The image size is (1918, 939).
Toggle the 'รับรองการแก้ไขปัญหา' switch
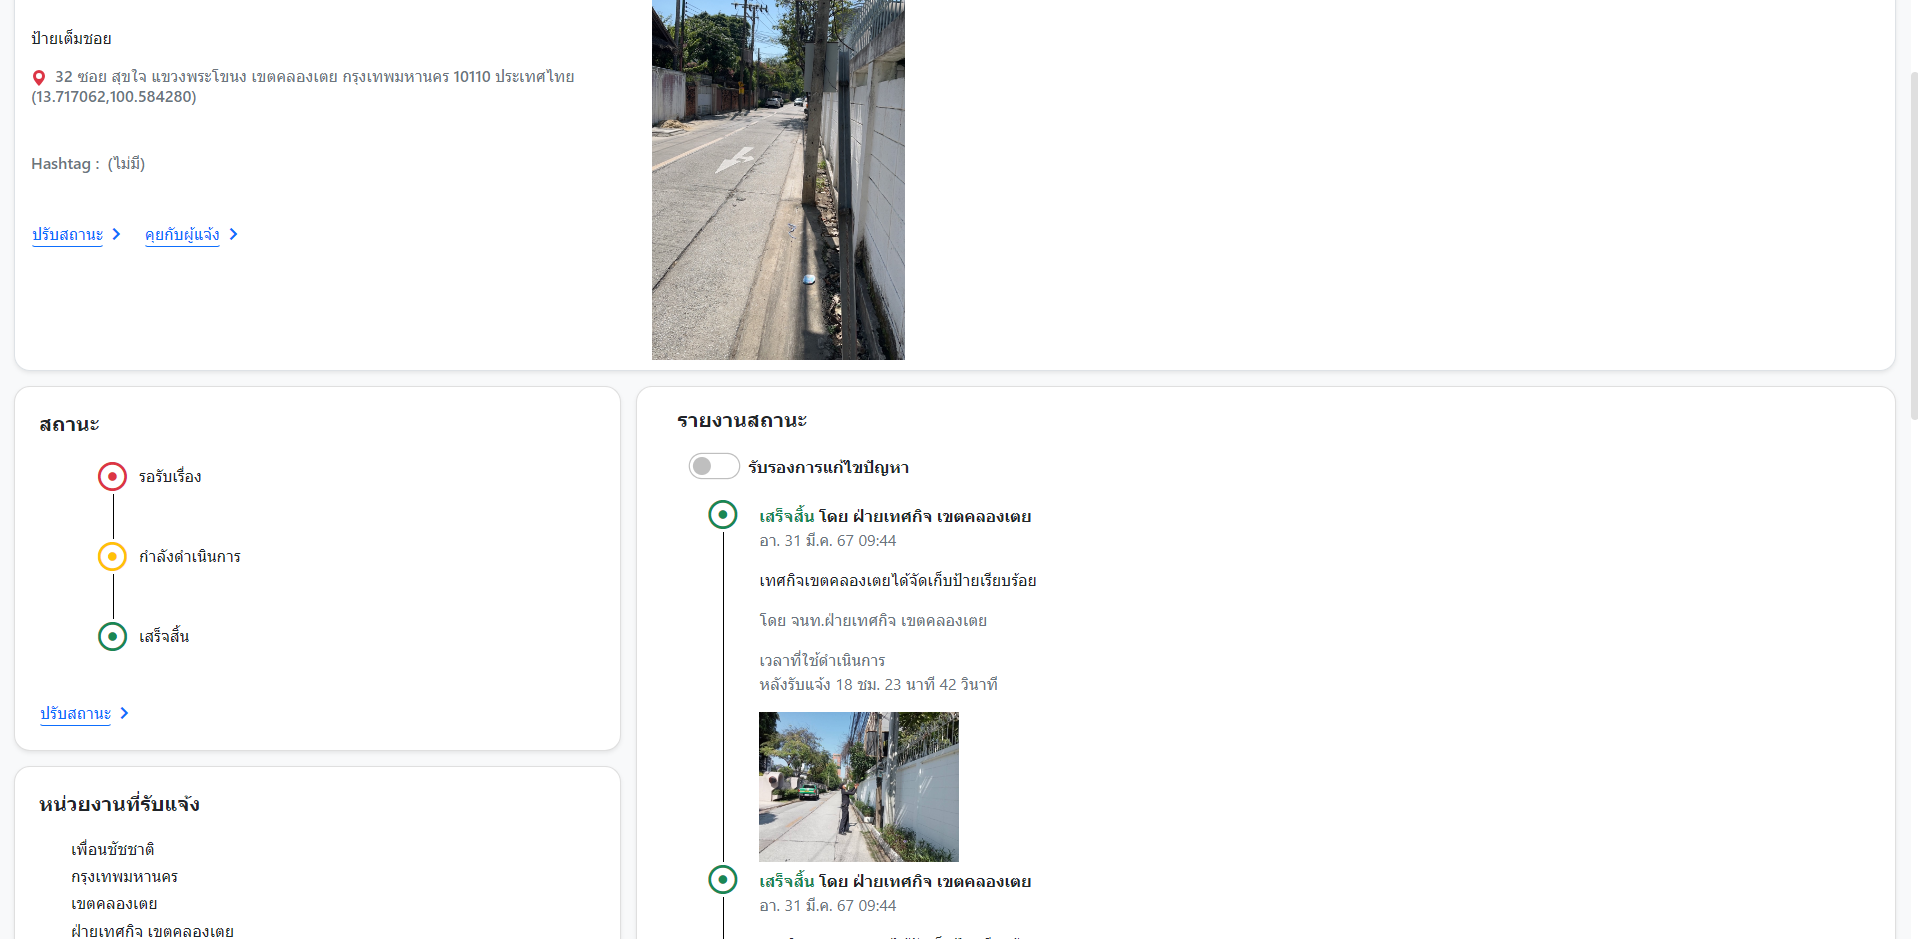pos(713,467)
